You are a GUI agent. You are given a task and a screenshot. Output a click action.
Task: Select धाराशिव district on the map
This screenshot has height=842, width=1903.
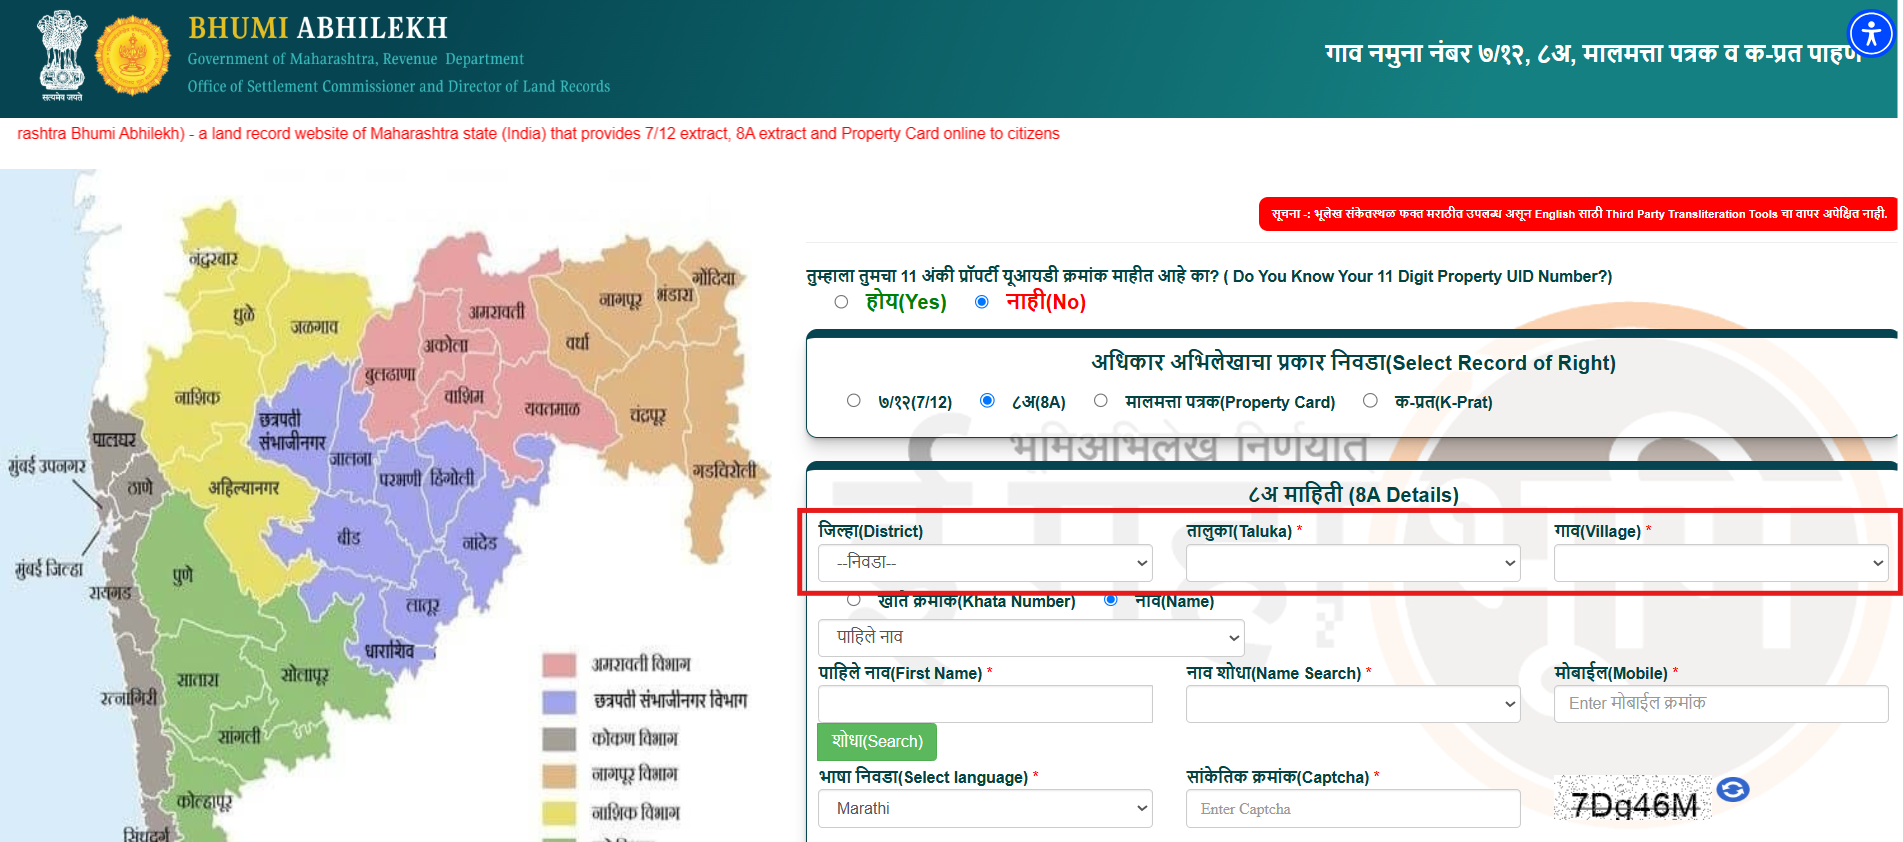pos(389,651)
